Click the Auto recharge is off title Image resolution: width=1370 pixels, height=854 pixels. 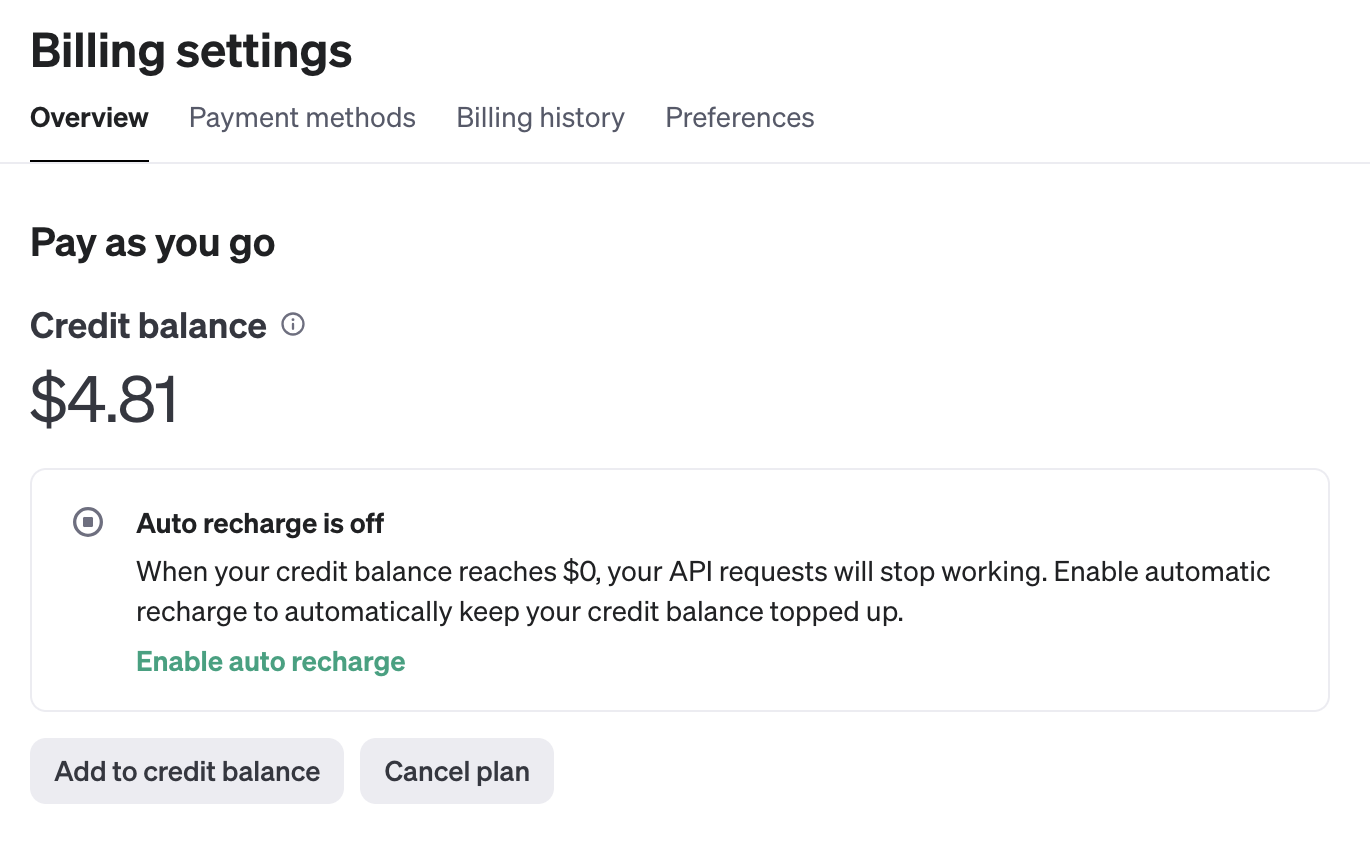pyautogui.click(x=260, y=523)
